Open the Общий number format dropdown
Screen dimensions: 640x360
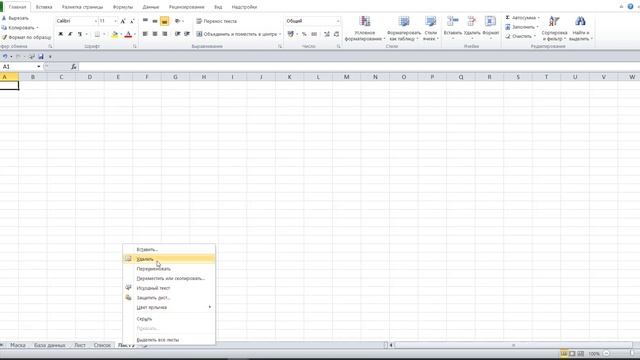[x=338, y=21]
